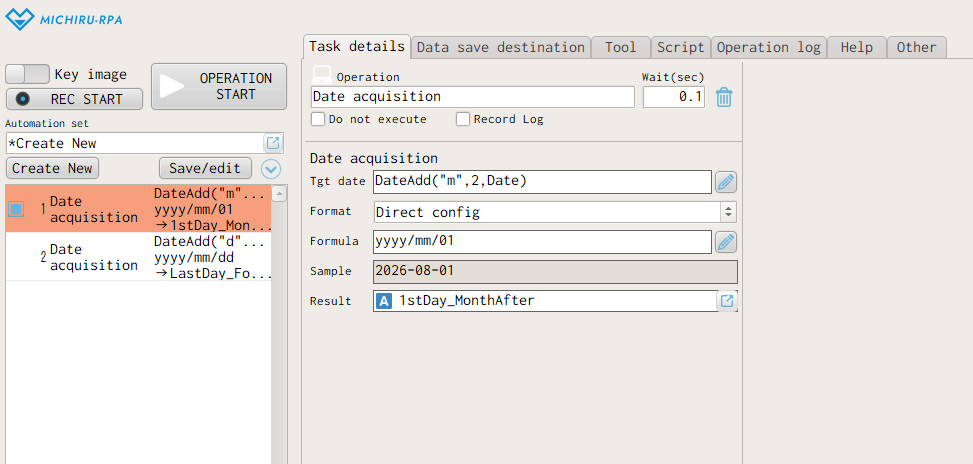Click the Operation name input field
The height and width of the screenshot is (464, 973).
pos(473,97)
